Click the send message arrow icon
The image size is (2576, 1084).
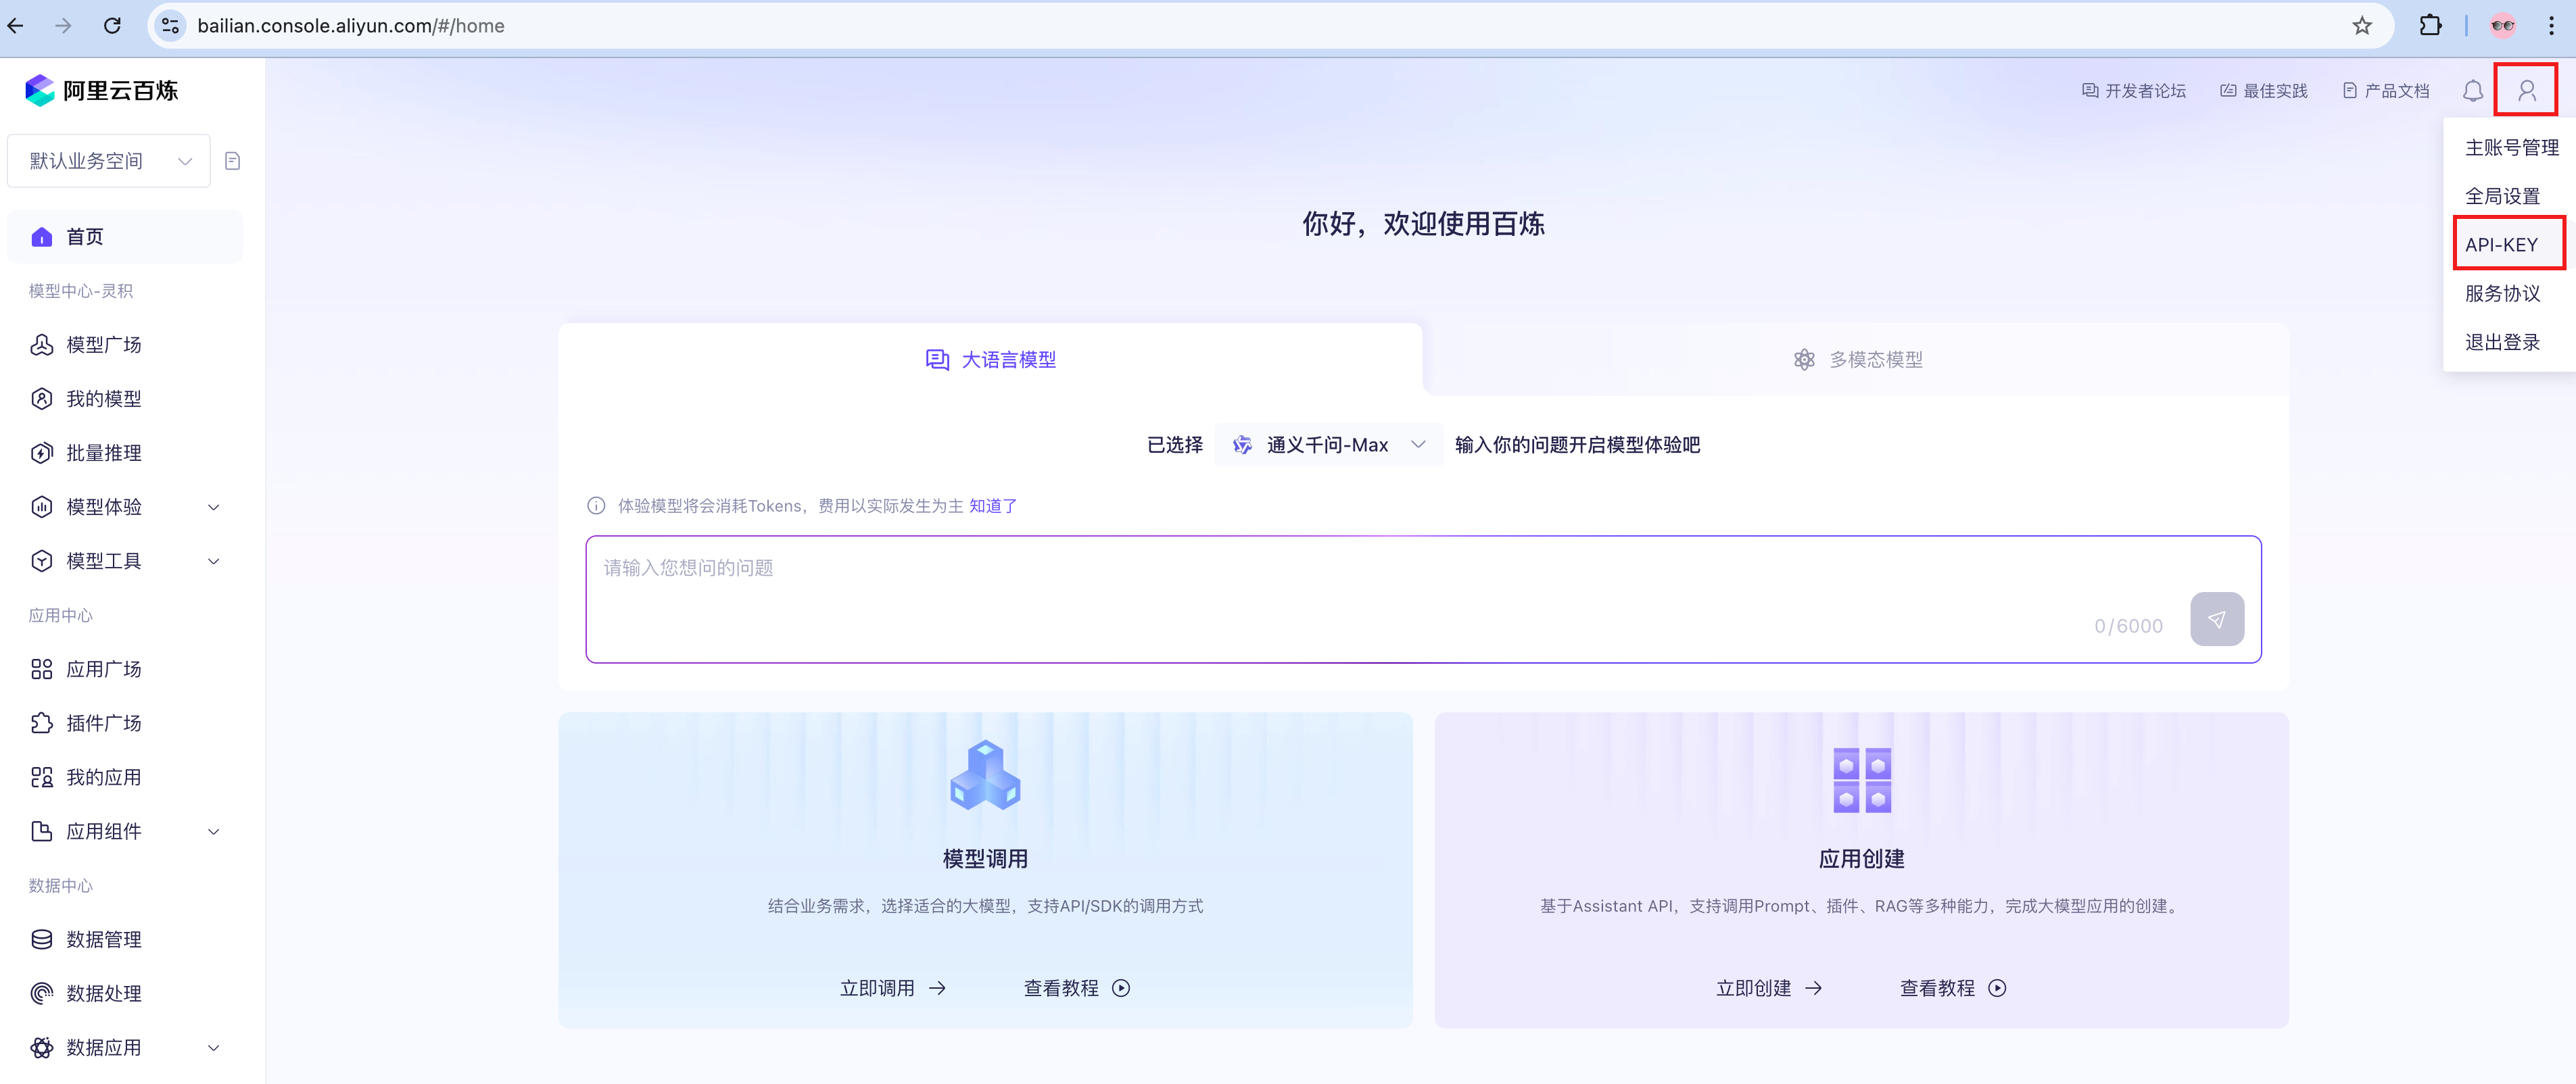click(x=2217, y=619)
